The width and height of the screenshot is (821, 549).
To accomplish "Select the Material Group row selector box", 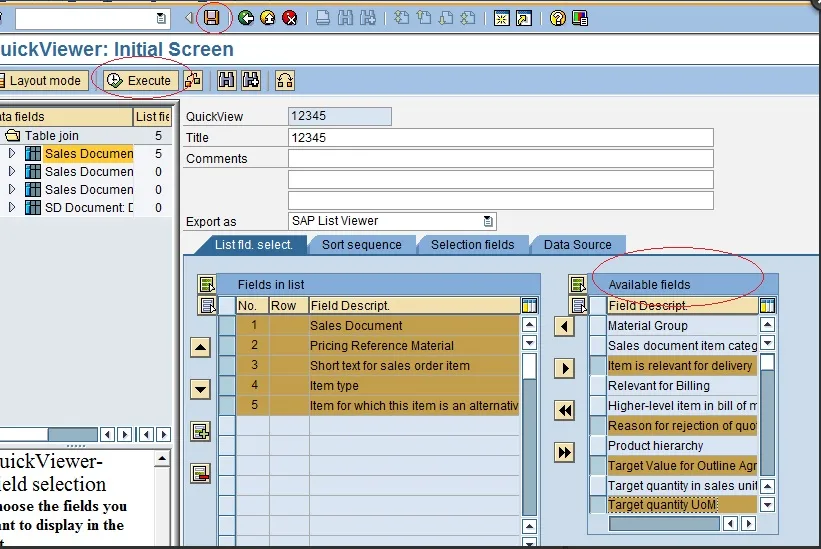I will [x=597, y=325].
